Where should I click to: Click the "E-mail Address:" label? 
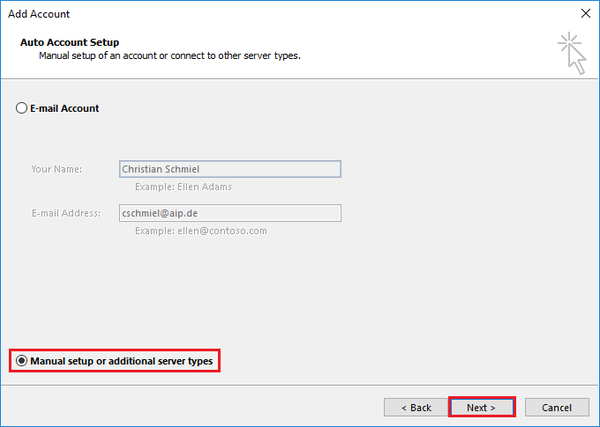tap(66, 213)
